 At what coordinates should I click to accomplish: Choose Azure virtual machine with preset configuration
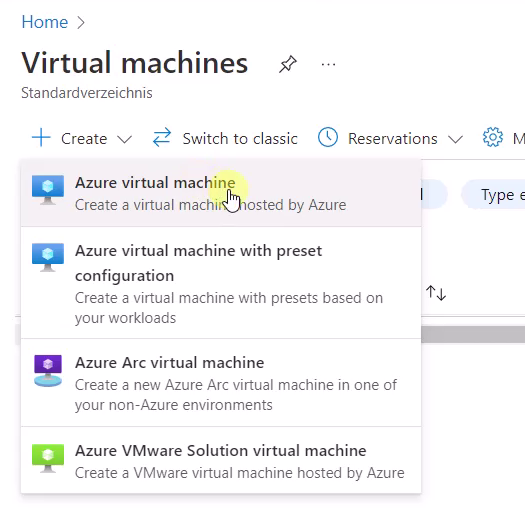click(x=221, y=283)
